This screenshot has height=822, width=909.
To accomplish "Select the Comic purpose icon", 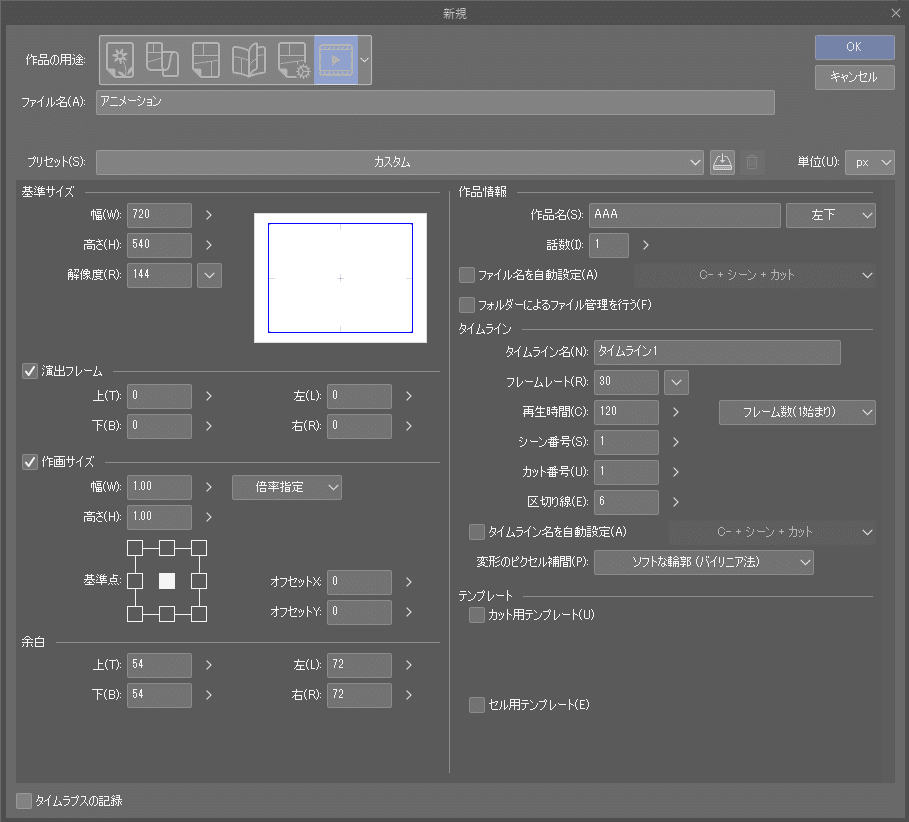I will (x=205, y=59).
